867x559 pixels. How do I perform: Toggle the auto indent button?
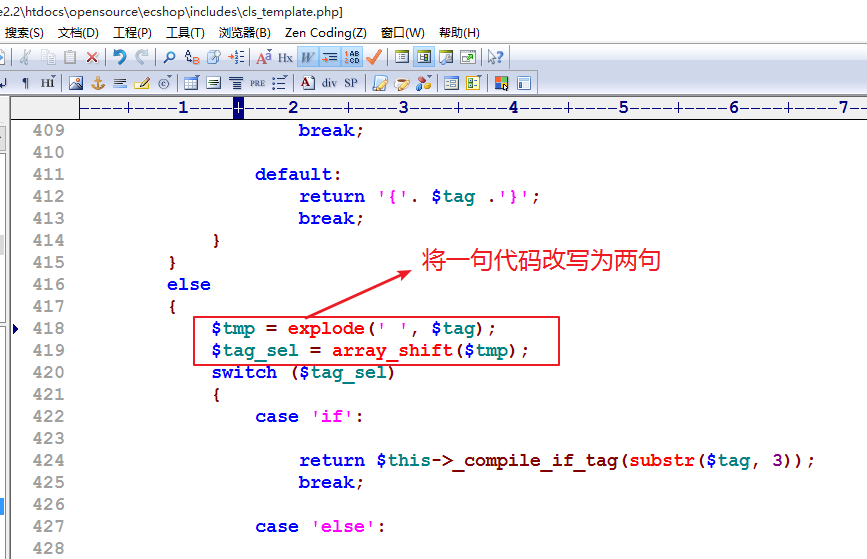point(330,57)
